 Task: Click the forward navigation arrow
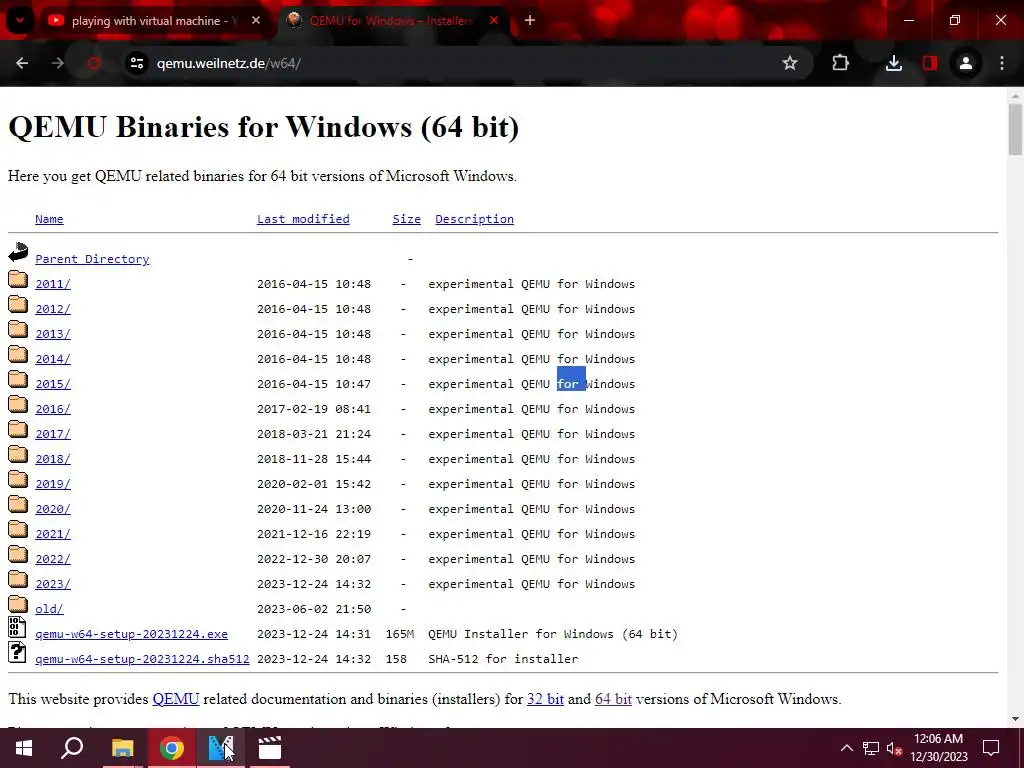click(58, 63)
